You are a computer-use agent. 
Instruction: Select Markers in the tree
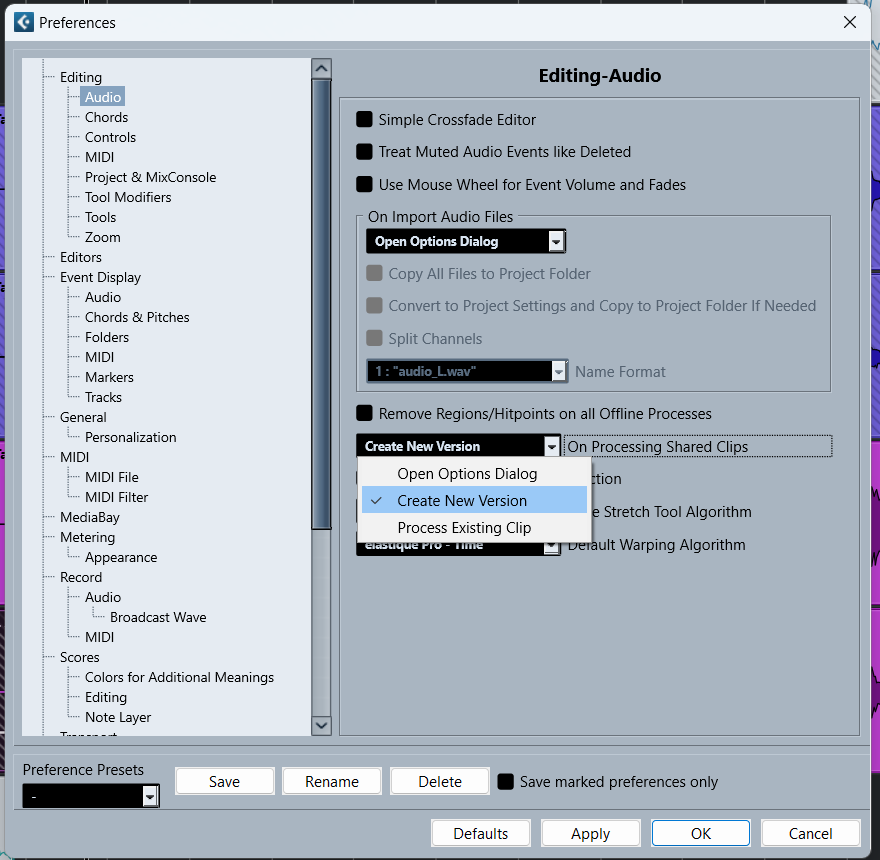coord(109,377)
